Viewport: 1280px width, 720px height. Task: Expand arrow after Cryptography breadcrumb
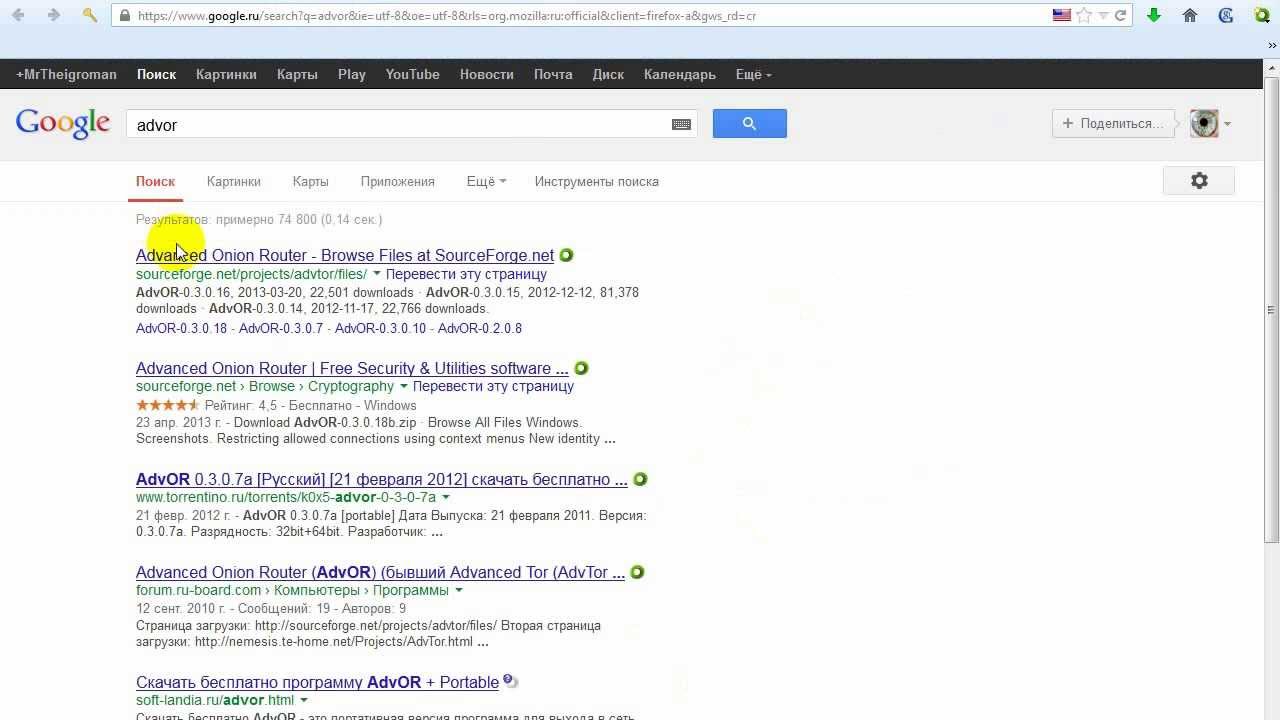[404, 386]
